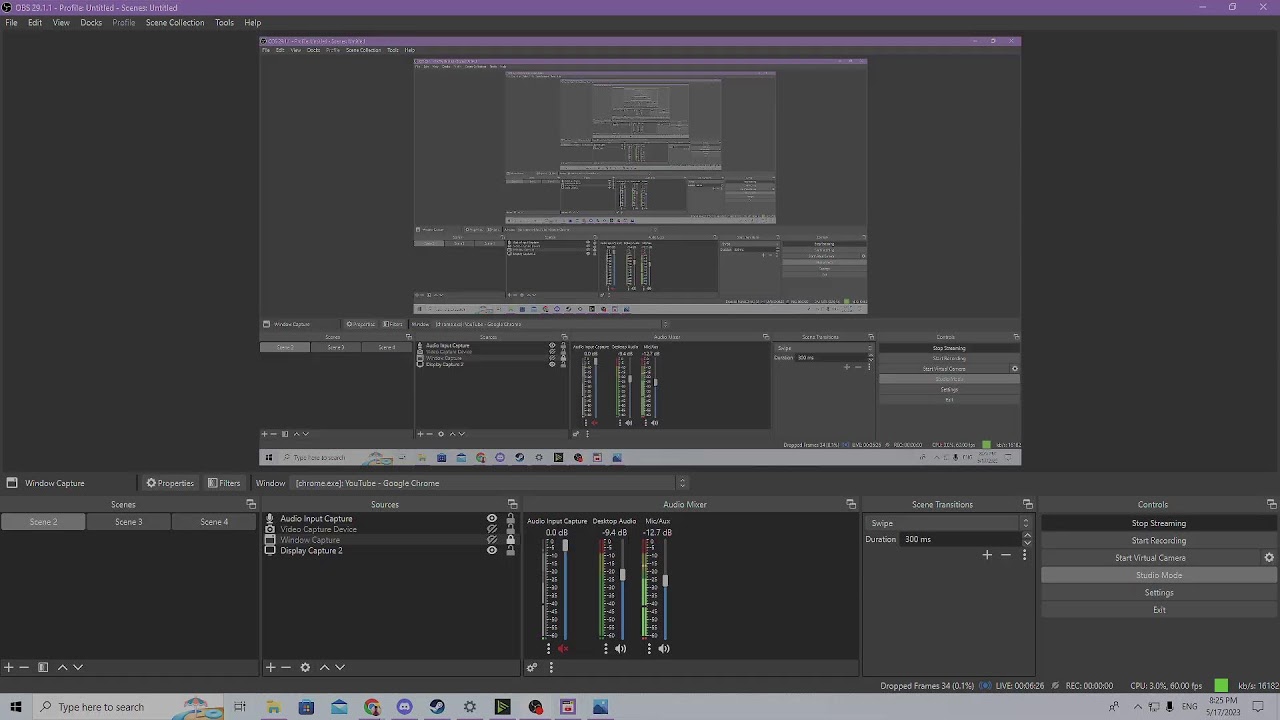
Task: Click Stop Streaming button
Action: [1158, 523]
